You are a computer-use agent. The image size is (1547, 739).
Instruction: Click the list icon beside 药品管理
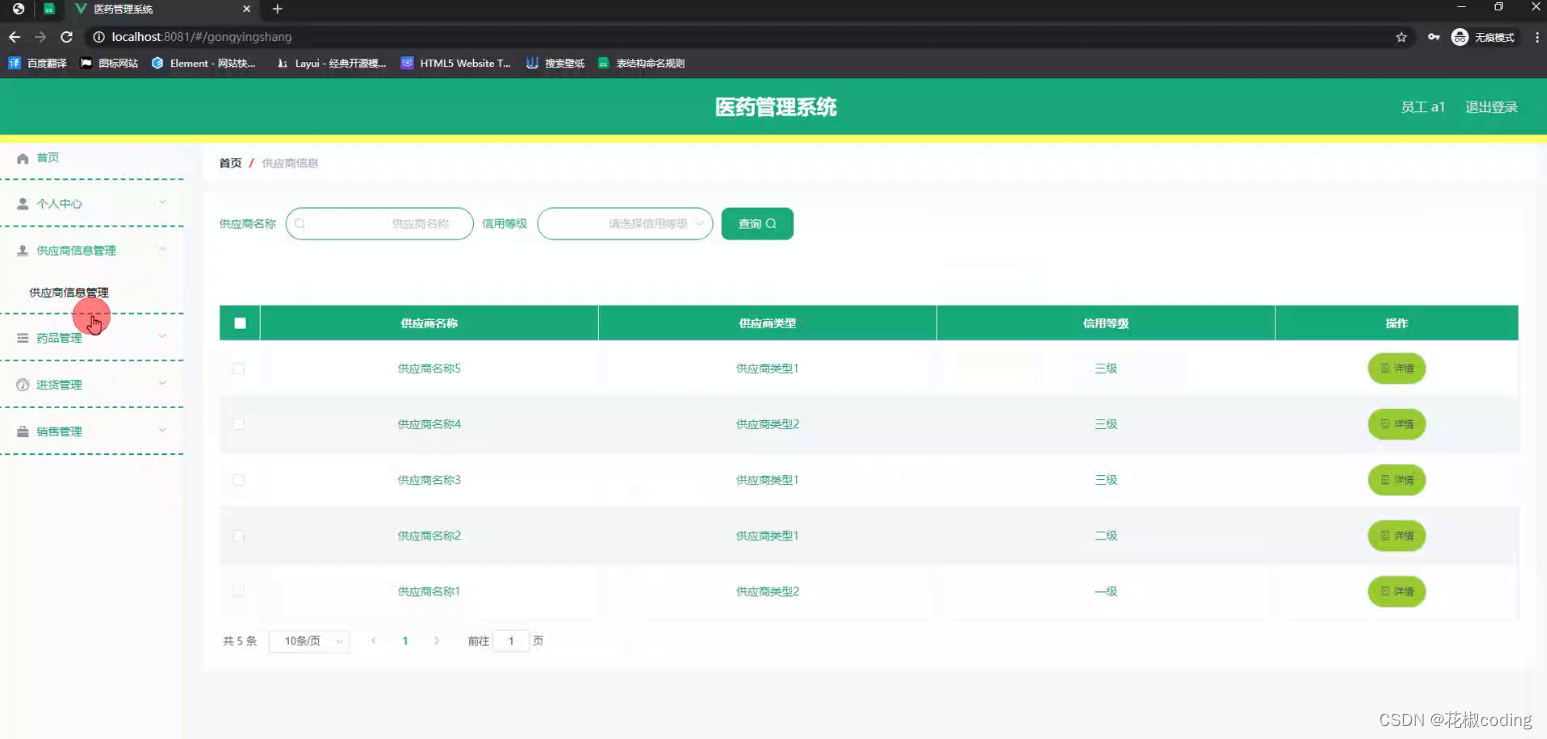click(x=23, y=338)
